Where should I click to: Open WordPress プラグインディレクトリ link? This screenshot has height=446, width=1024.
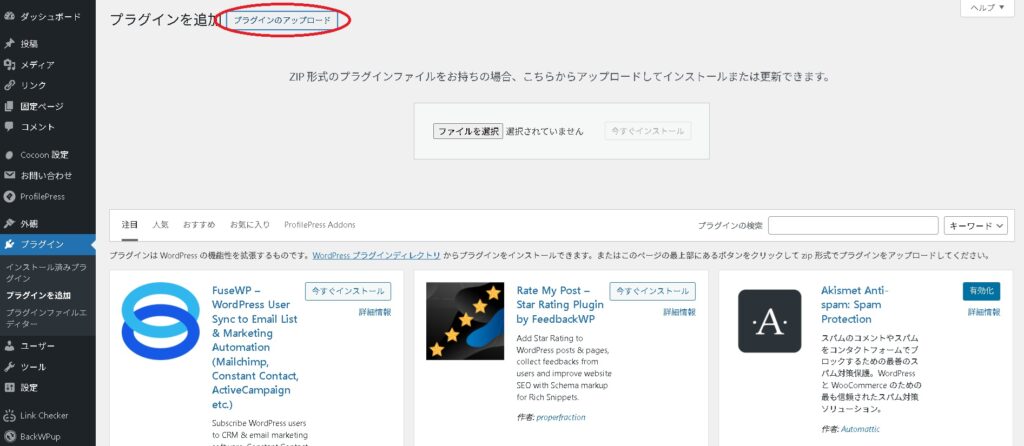click(376, 255)
